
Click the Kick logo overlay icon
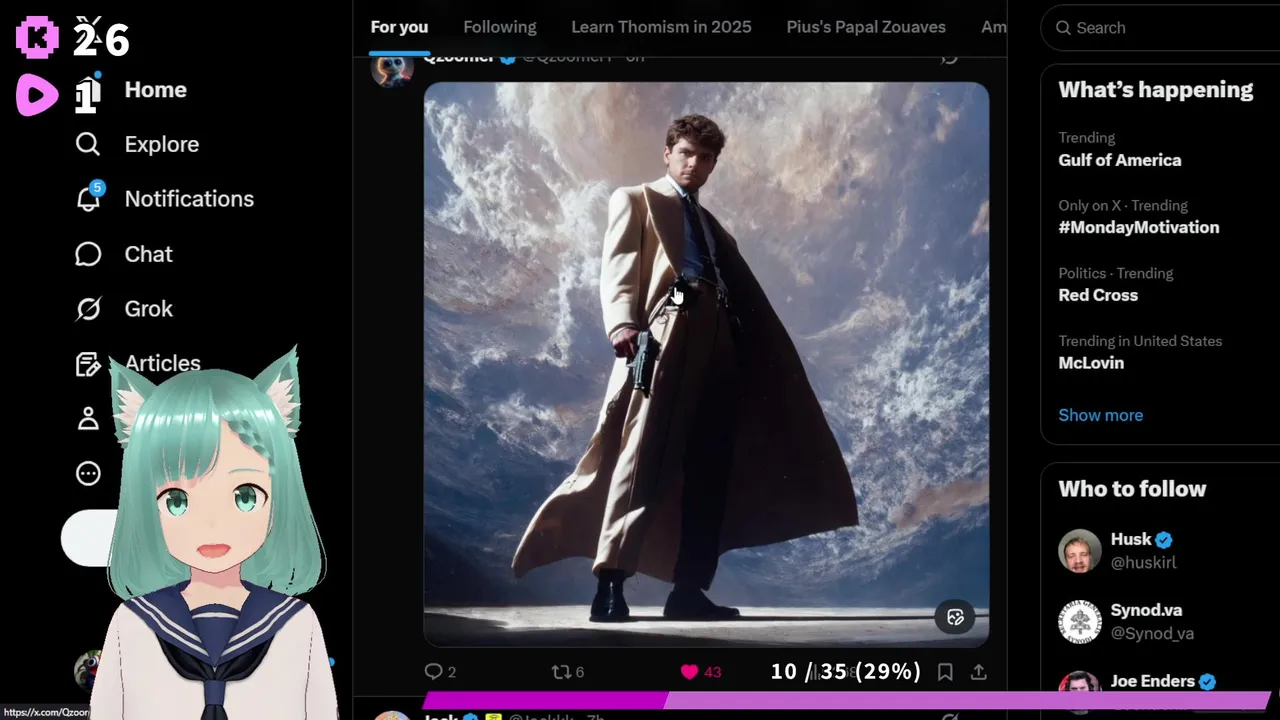(x=38, y=38)
